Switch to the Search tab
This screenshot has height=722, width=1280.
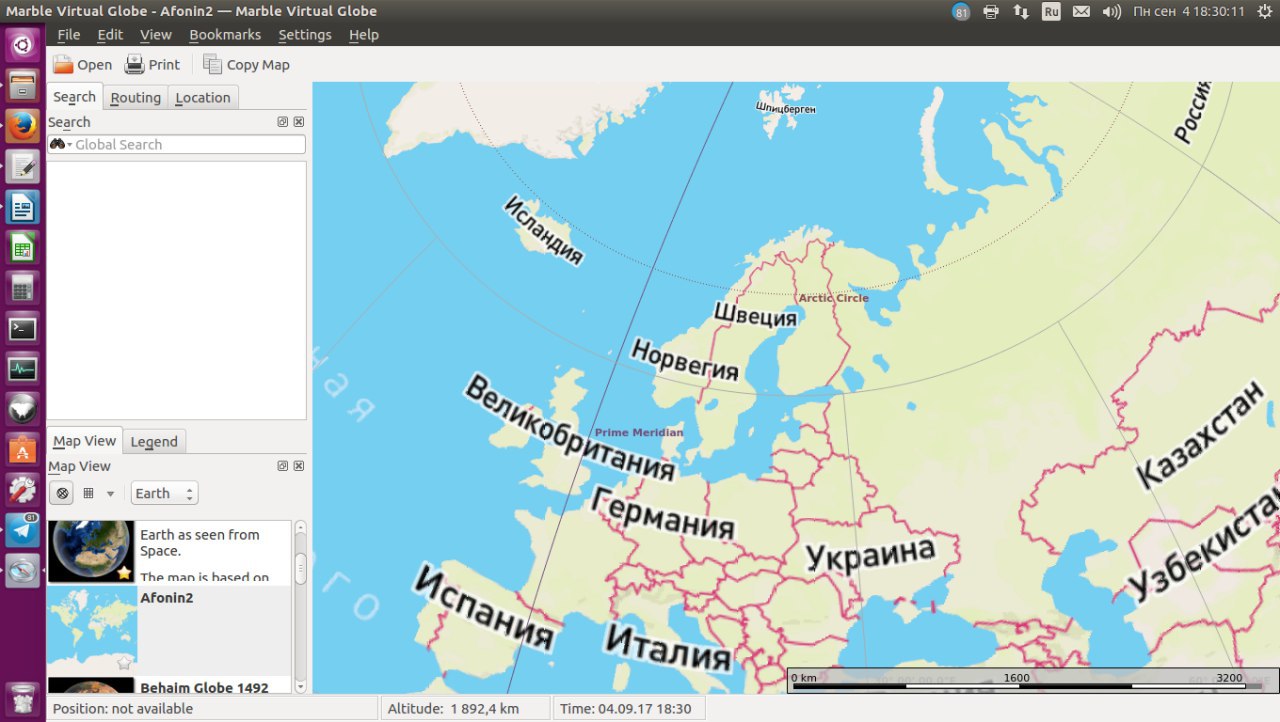(75, 97)
